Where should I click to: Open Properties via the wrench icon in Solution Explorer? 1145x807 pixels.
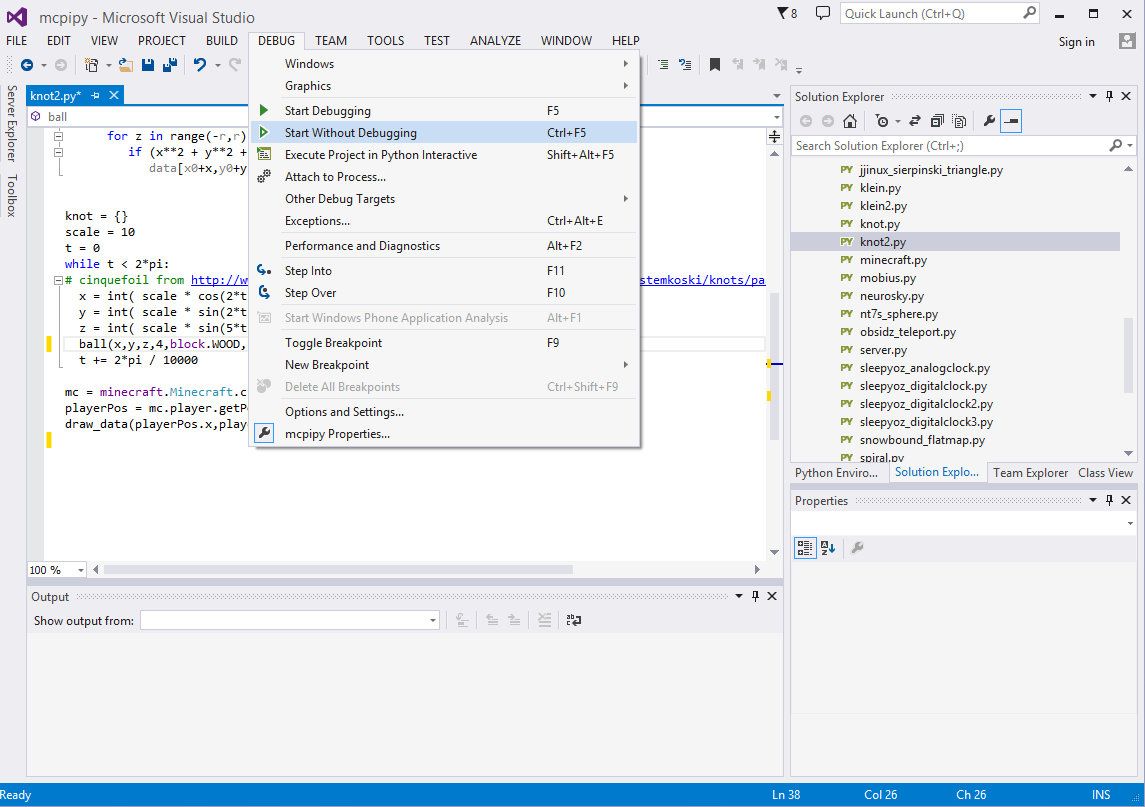pos(990,121)
